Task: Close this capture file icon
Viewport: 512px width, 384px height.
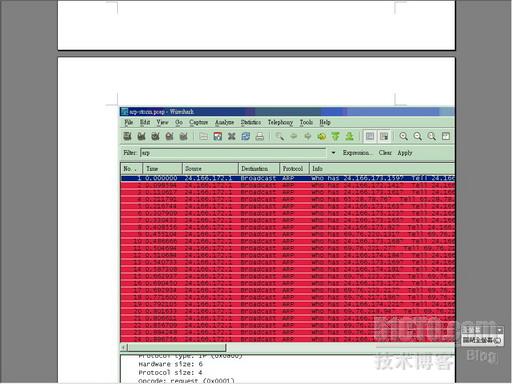Action: click(x=232, y=136)
